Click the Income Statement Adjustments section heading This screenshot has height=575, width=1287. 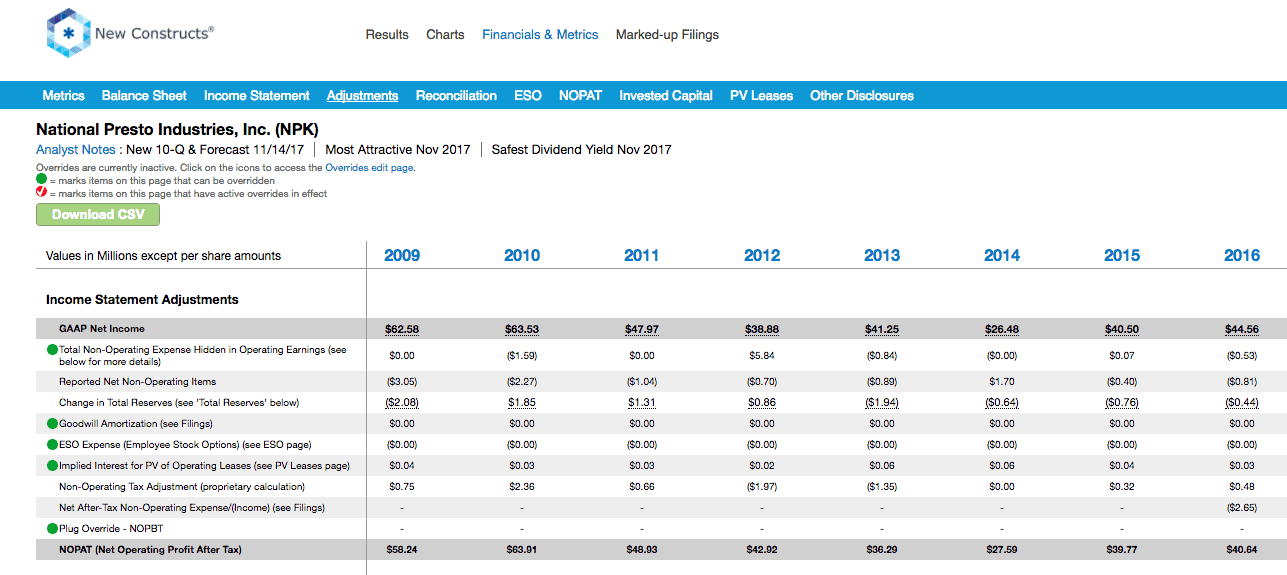point(142,299)
